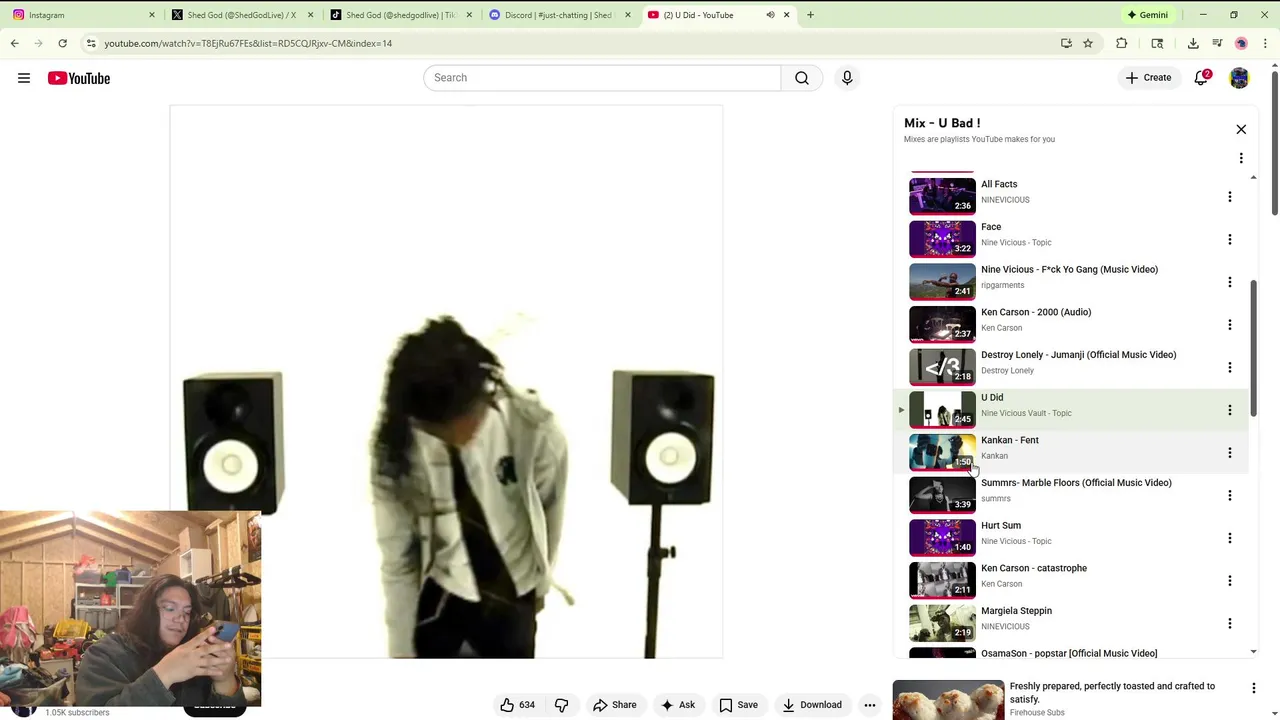Play Face by Nine Vicious
Screen dimensions: 1280x720
click(x=942, y=239)
